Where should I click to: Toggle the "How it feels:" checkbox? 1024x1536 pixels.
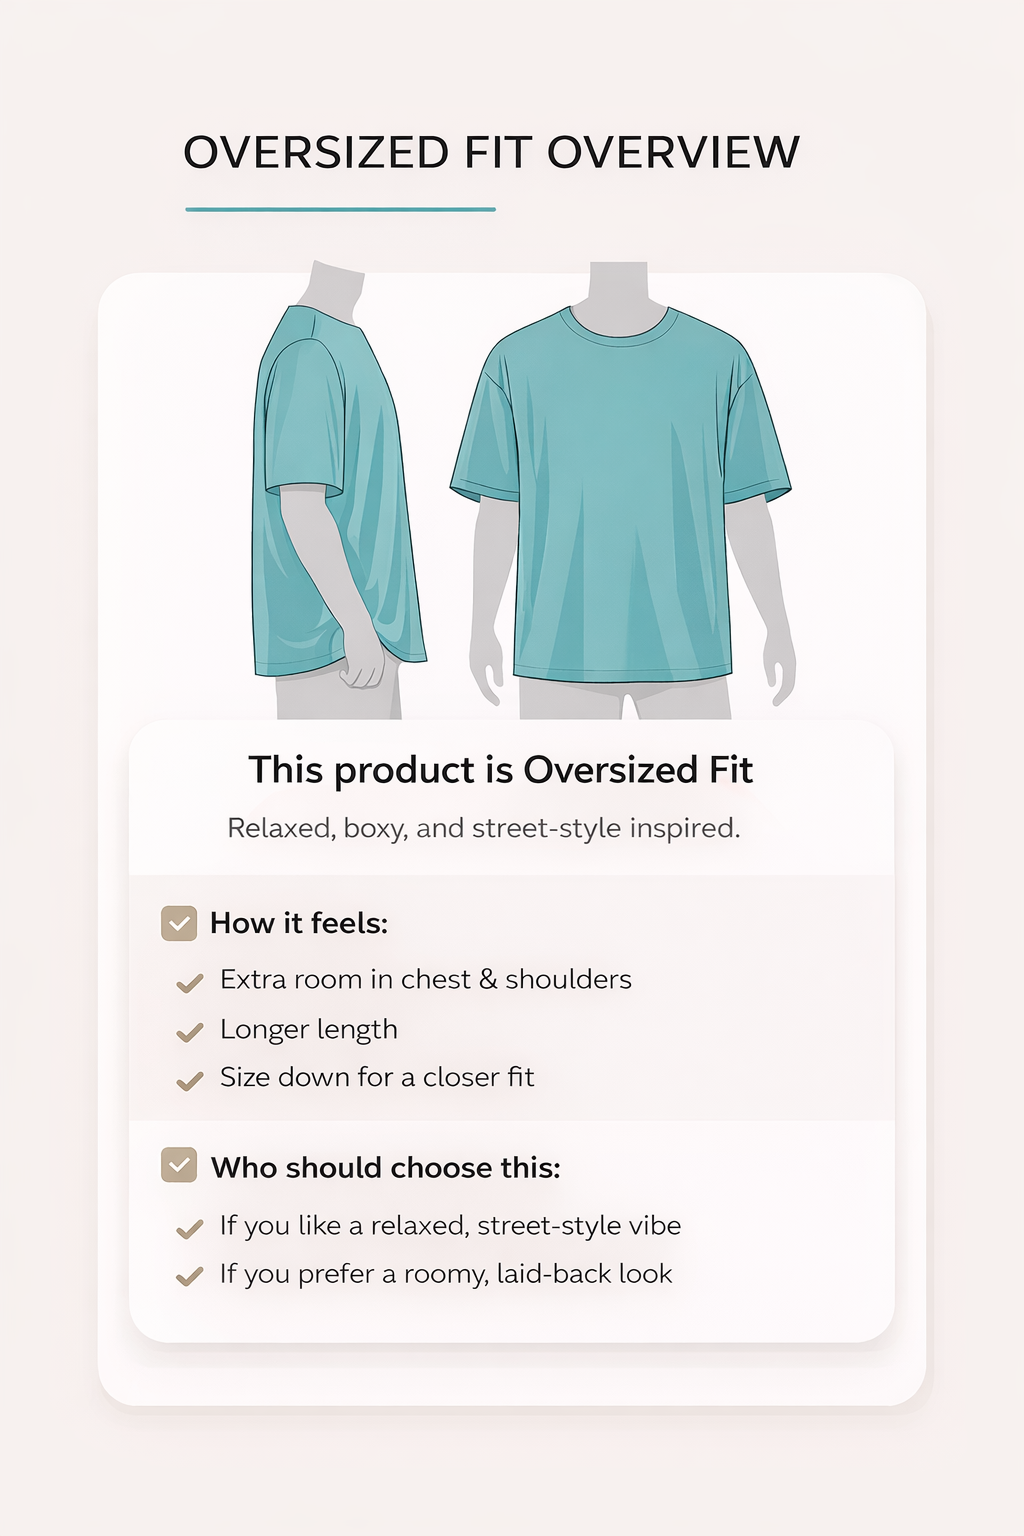179,924
